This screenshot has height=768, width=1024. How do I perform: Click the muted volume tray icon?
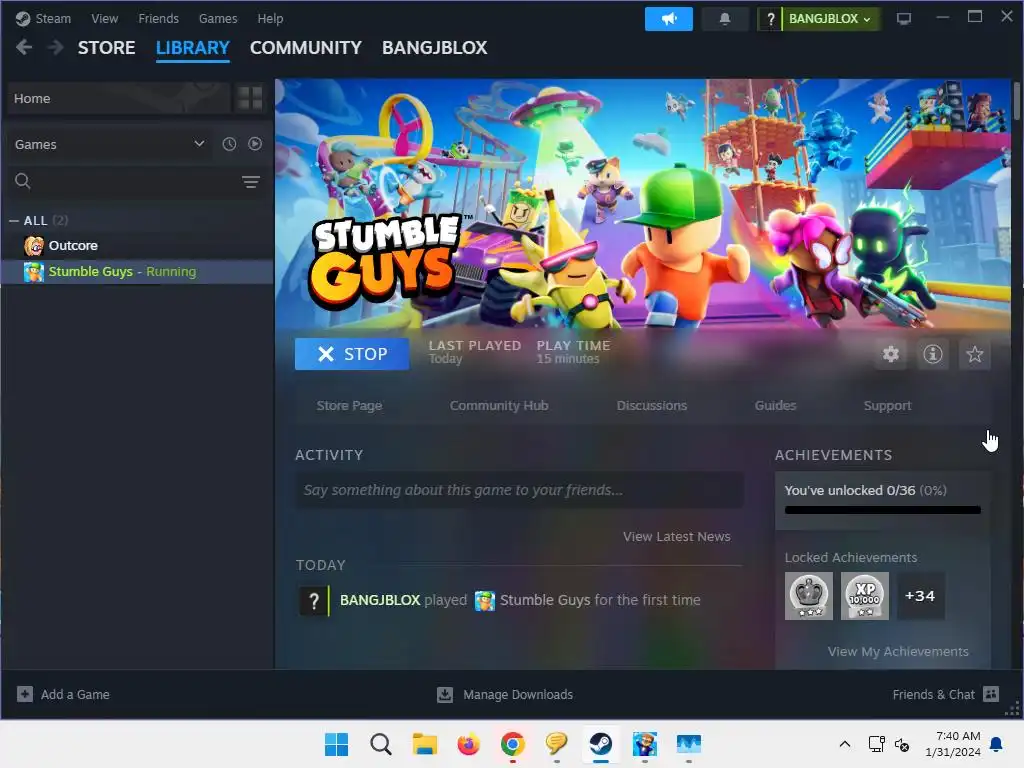point(902,744)
